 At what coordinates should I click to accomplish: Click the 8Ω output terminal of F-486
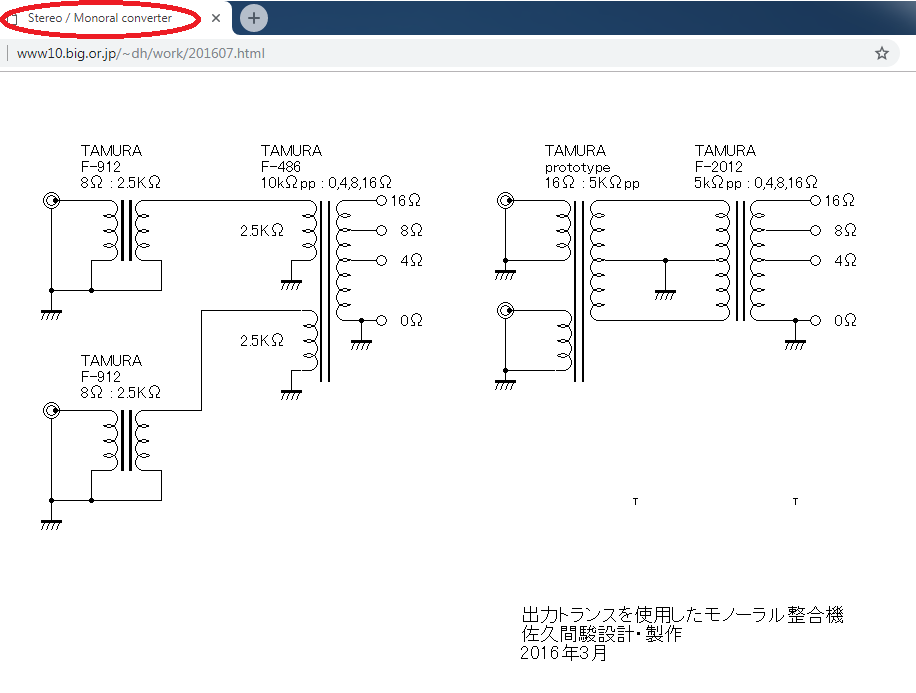tap(381, 230)
